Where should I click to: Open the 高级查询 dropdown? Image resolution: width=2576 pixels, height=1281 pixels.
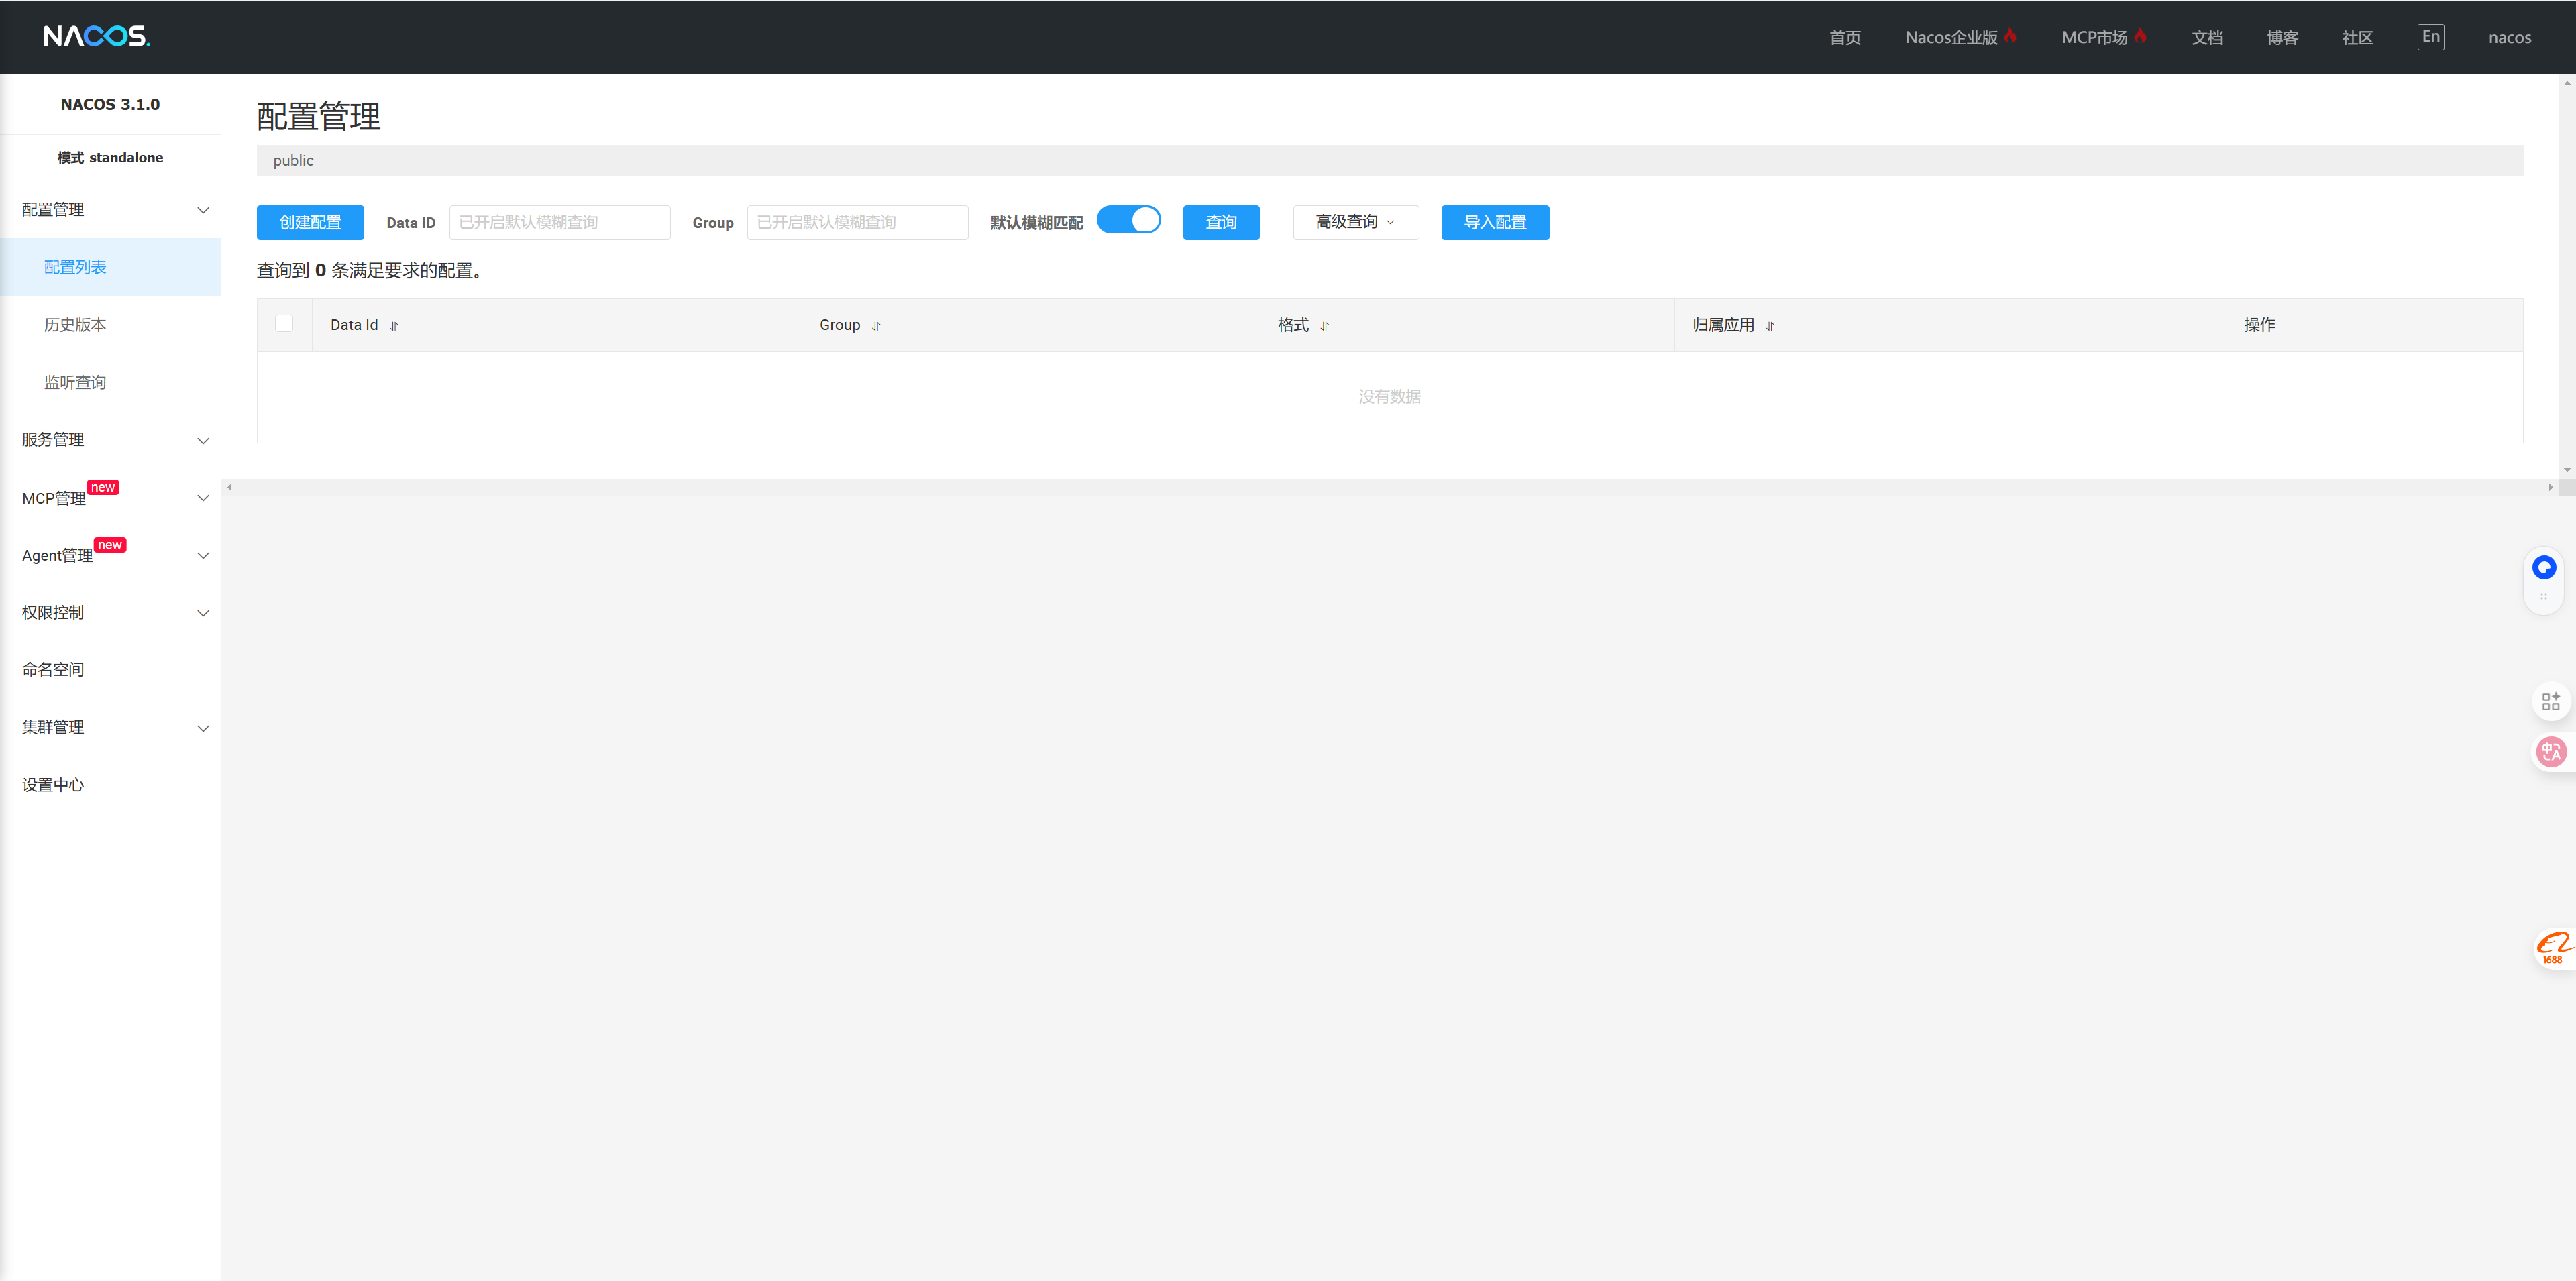pyautogui.click(x=1355, y=222)
